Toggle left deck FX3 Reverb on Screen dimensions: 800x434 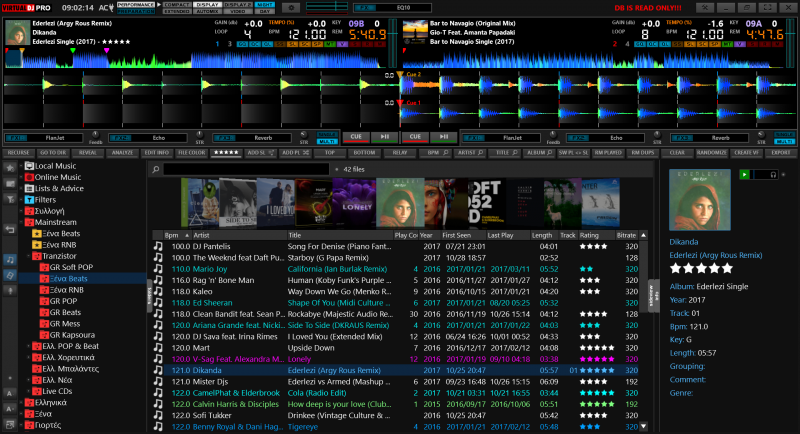pyautogui.click(x=223, y=138)
